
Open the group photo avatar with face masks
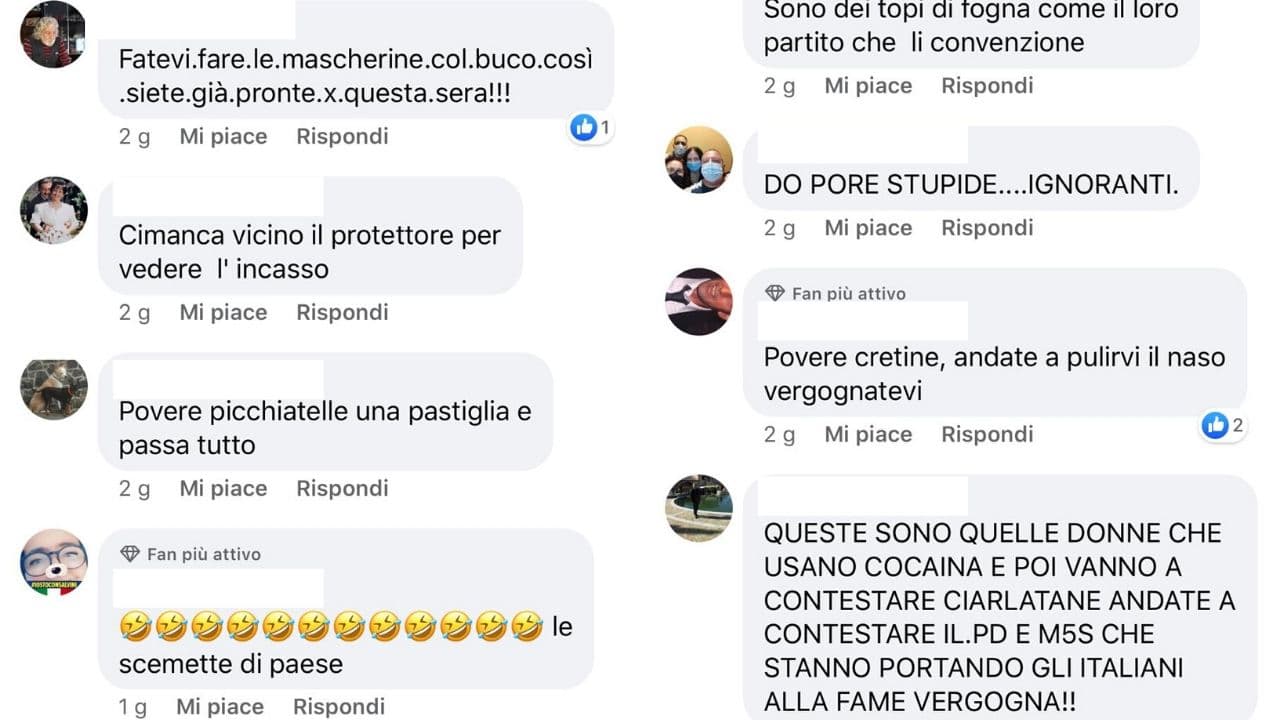699,160
